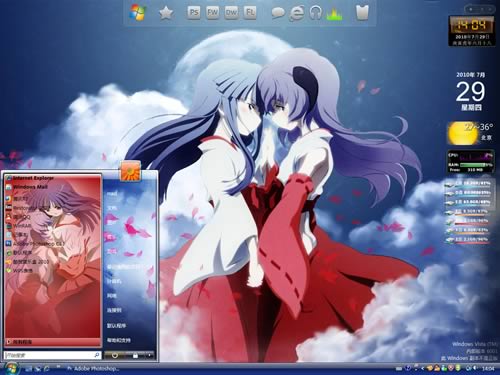
Task: Click switch windows quick launch icon
Action: point(38,369)
